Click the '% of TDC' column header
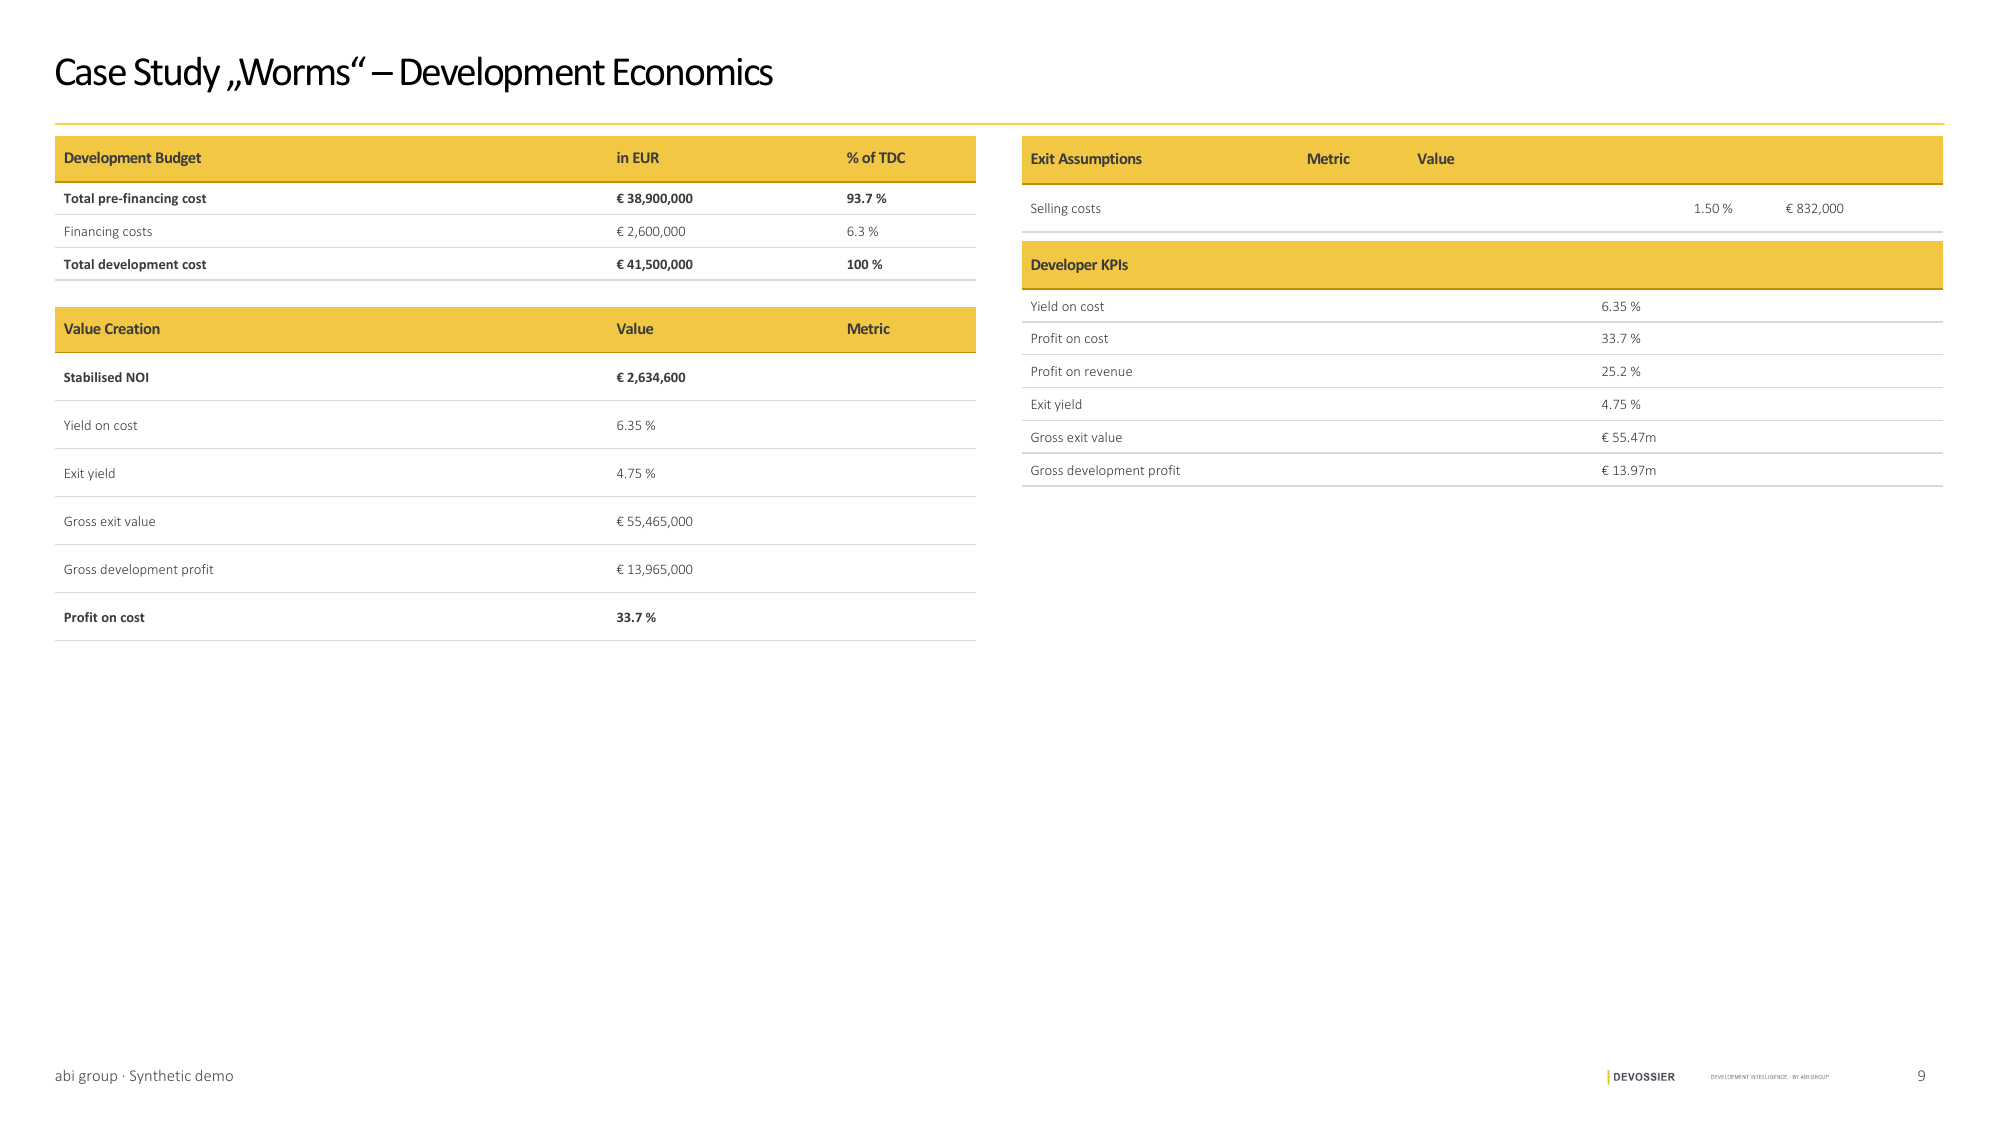2000x1125 pixels. (x=876, y=158)
